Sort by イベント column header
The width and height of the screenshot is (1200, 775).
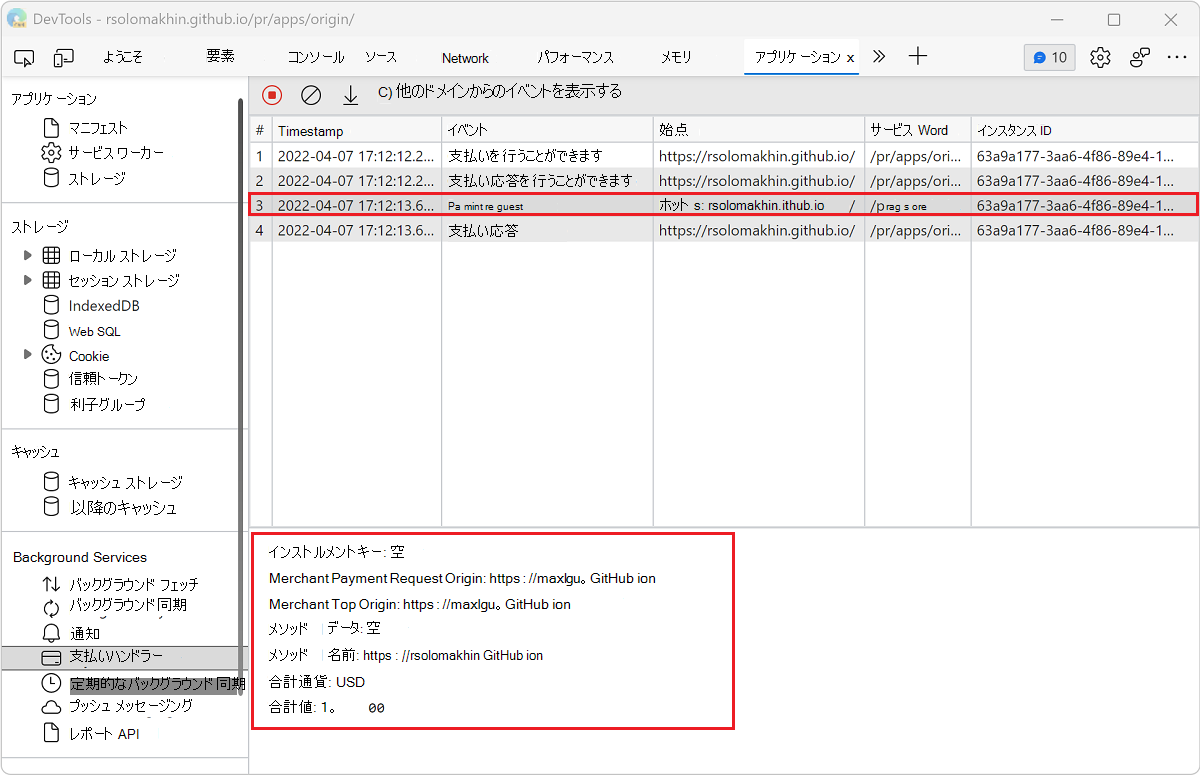547,130
